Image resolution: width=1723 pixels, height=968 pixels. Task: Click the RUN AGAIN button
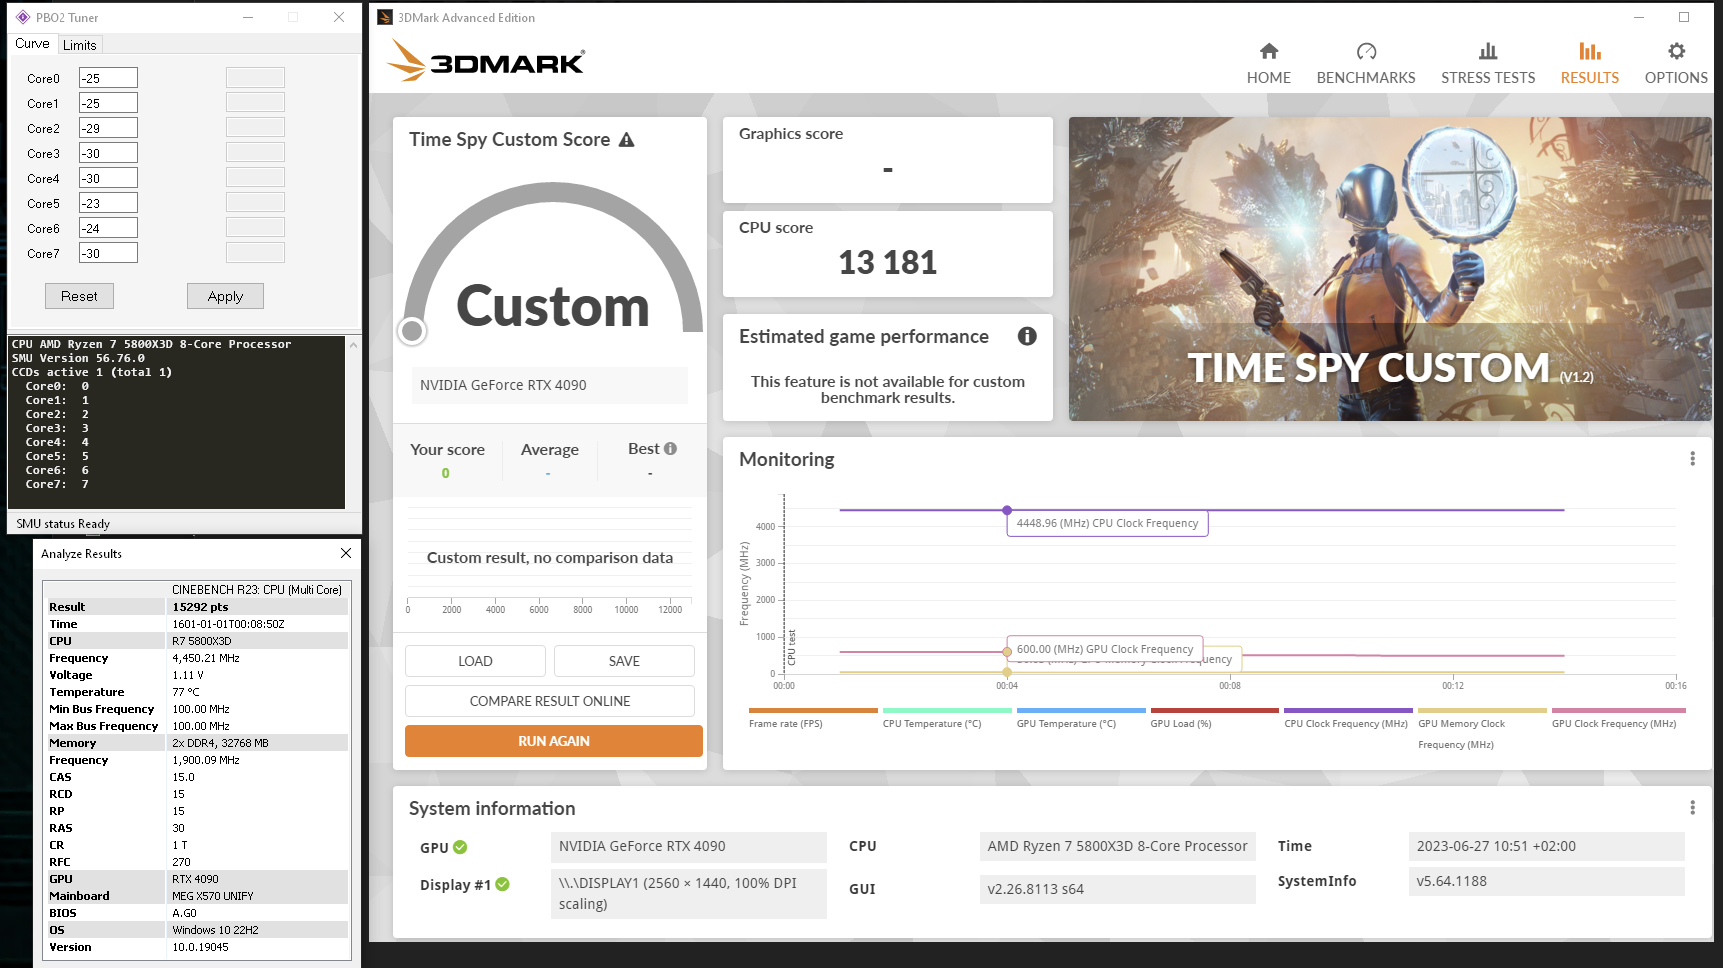point(554,741)
